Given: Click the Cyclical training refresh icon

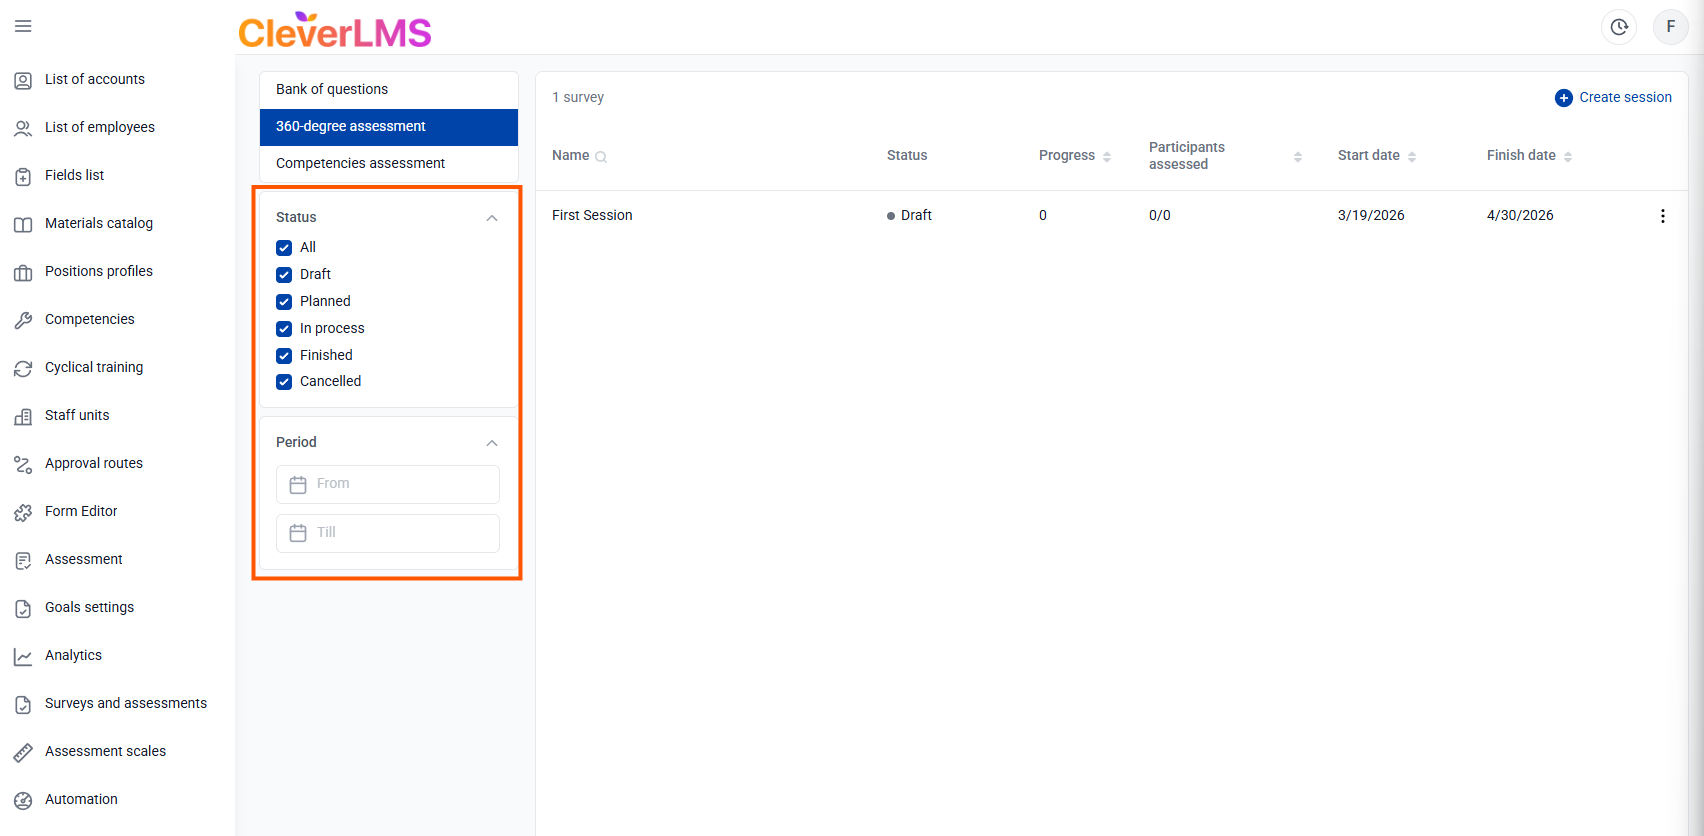Looking at the screenshot, I should tap(23, 368).
